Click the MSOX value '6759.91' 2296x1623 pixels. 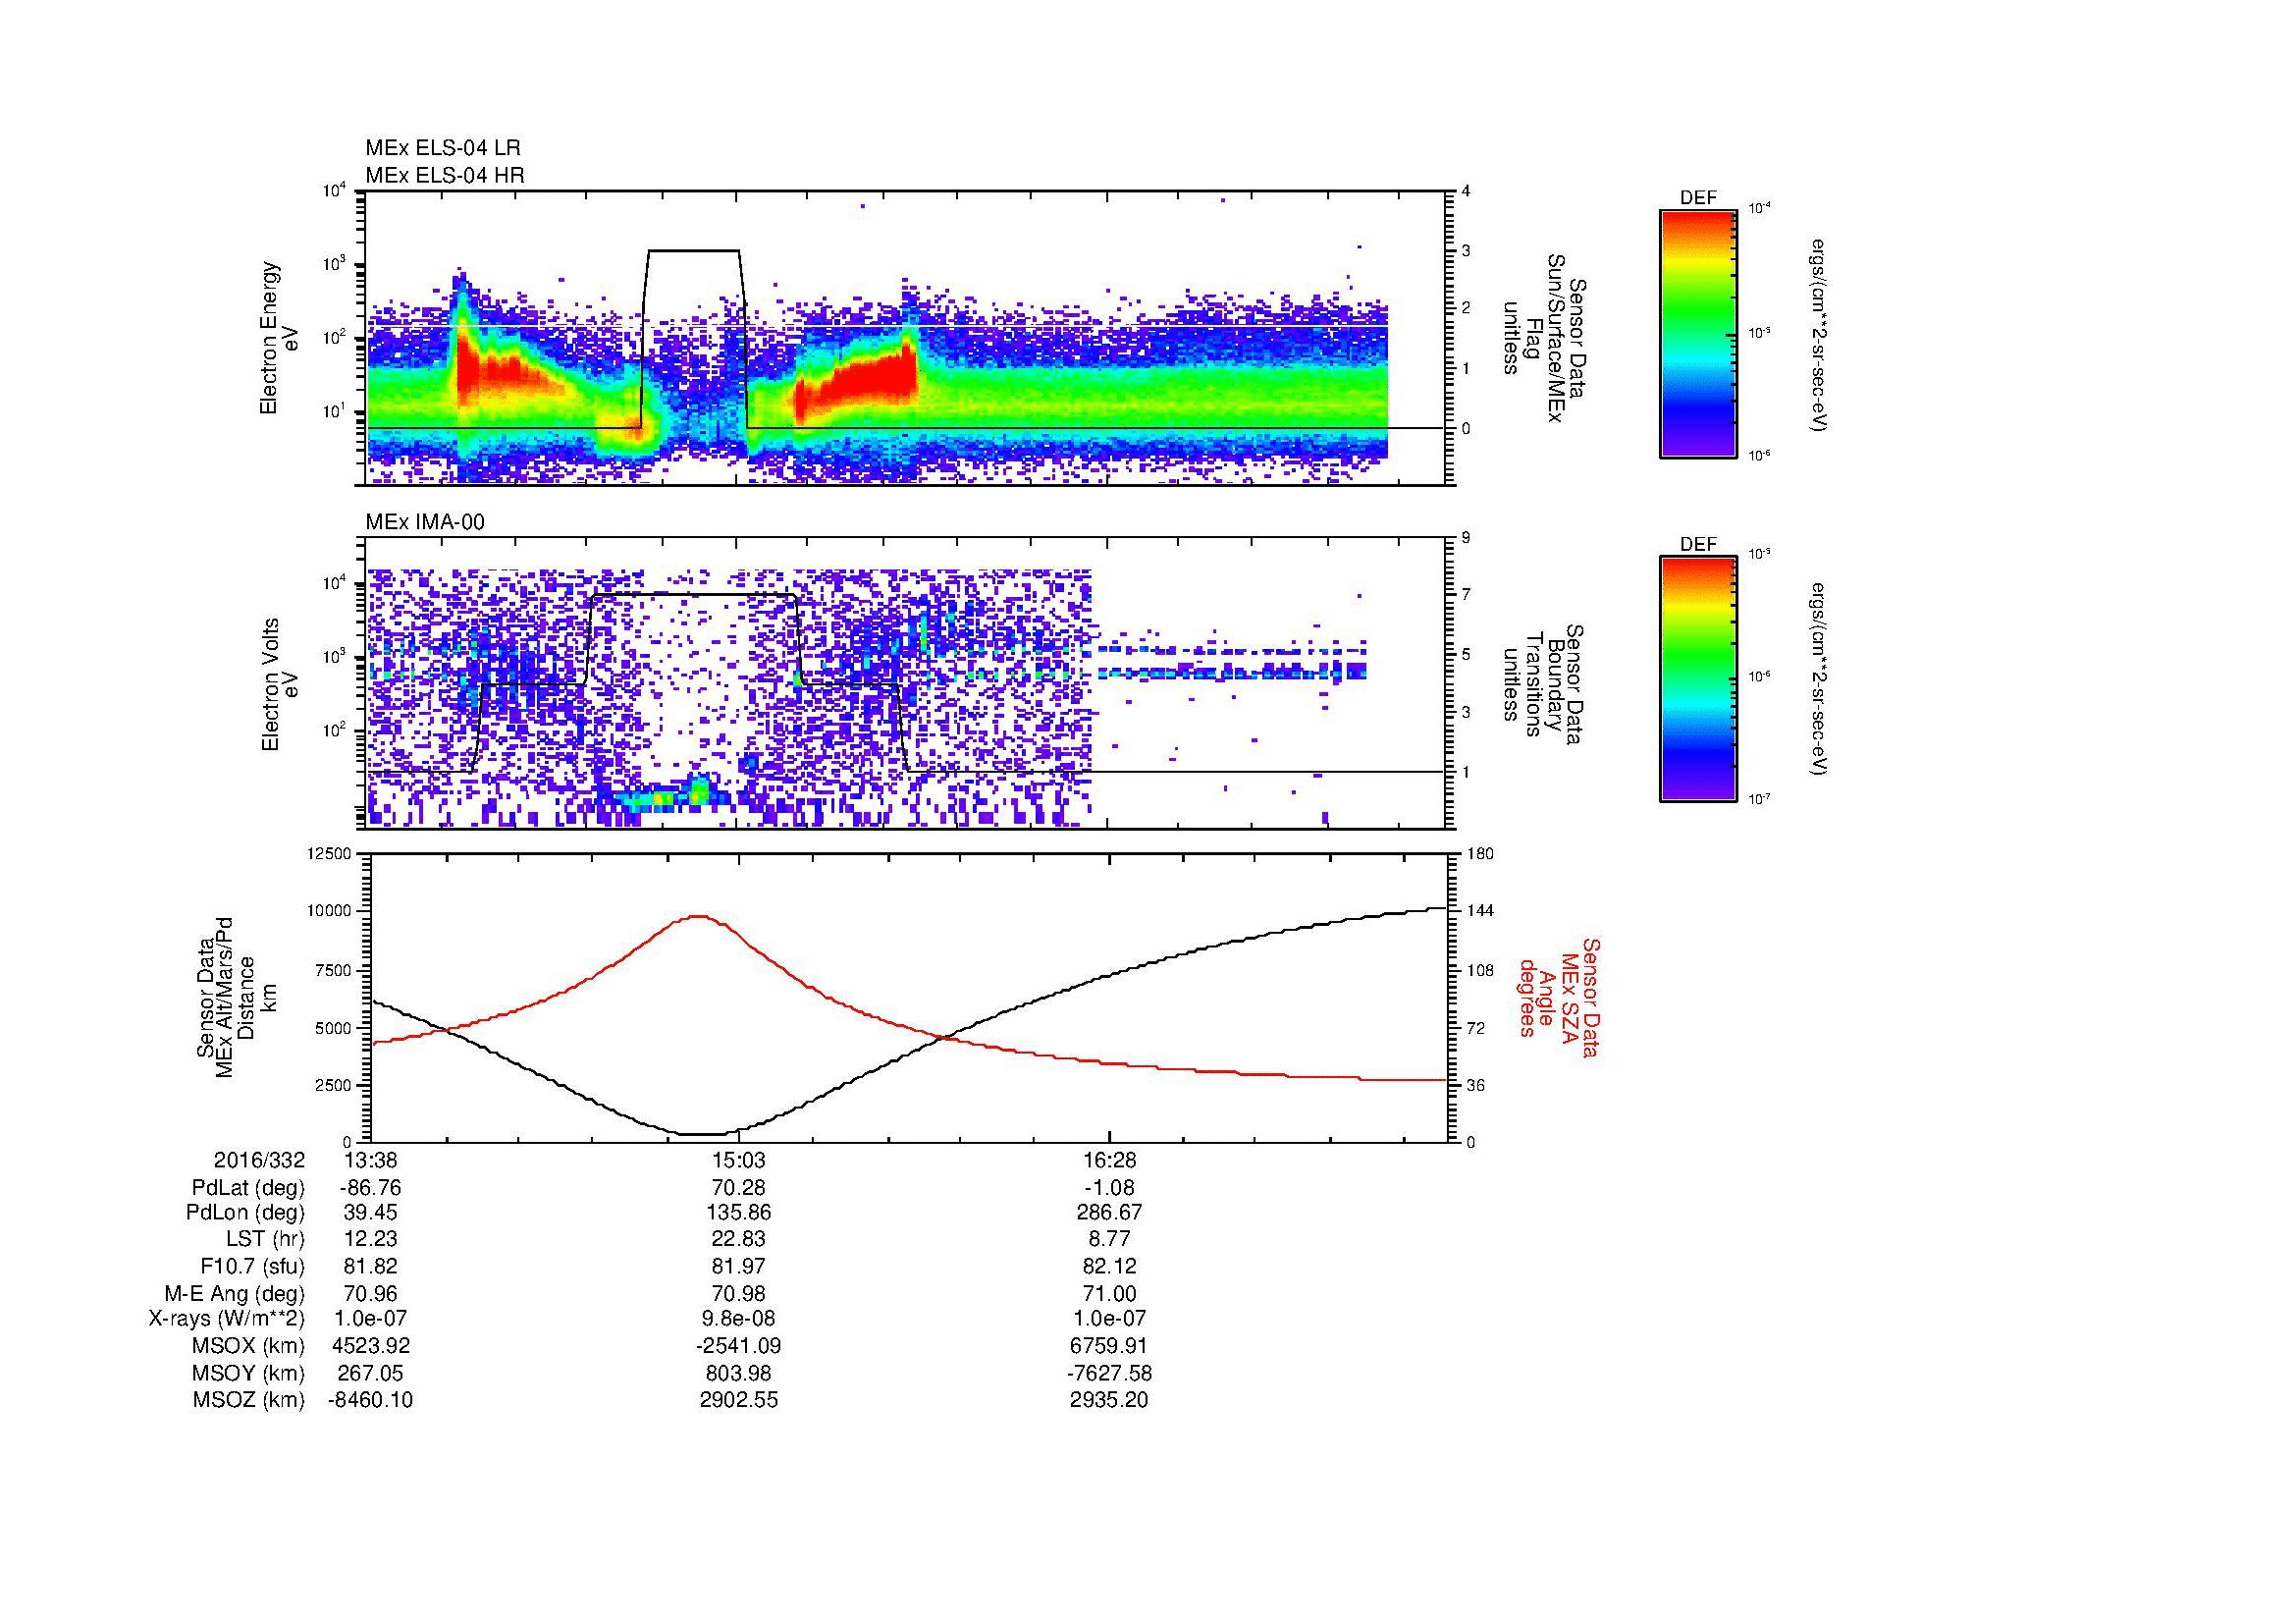[1109, 1346]
